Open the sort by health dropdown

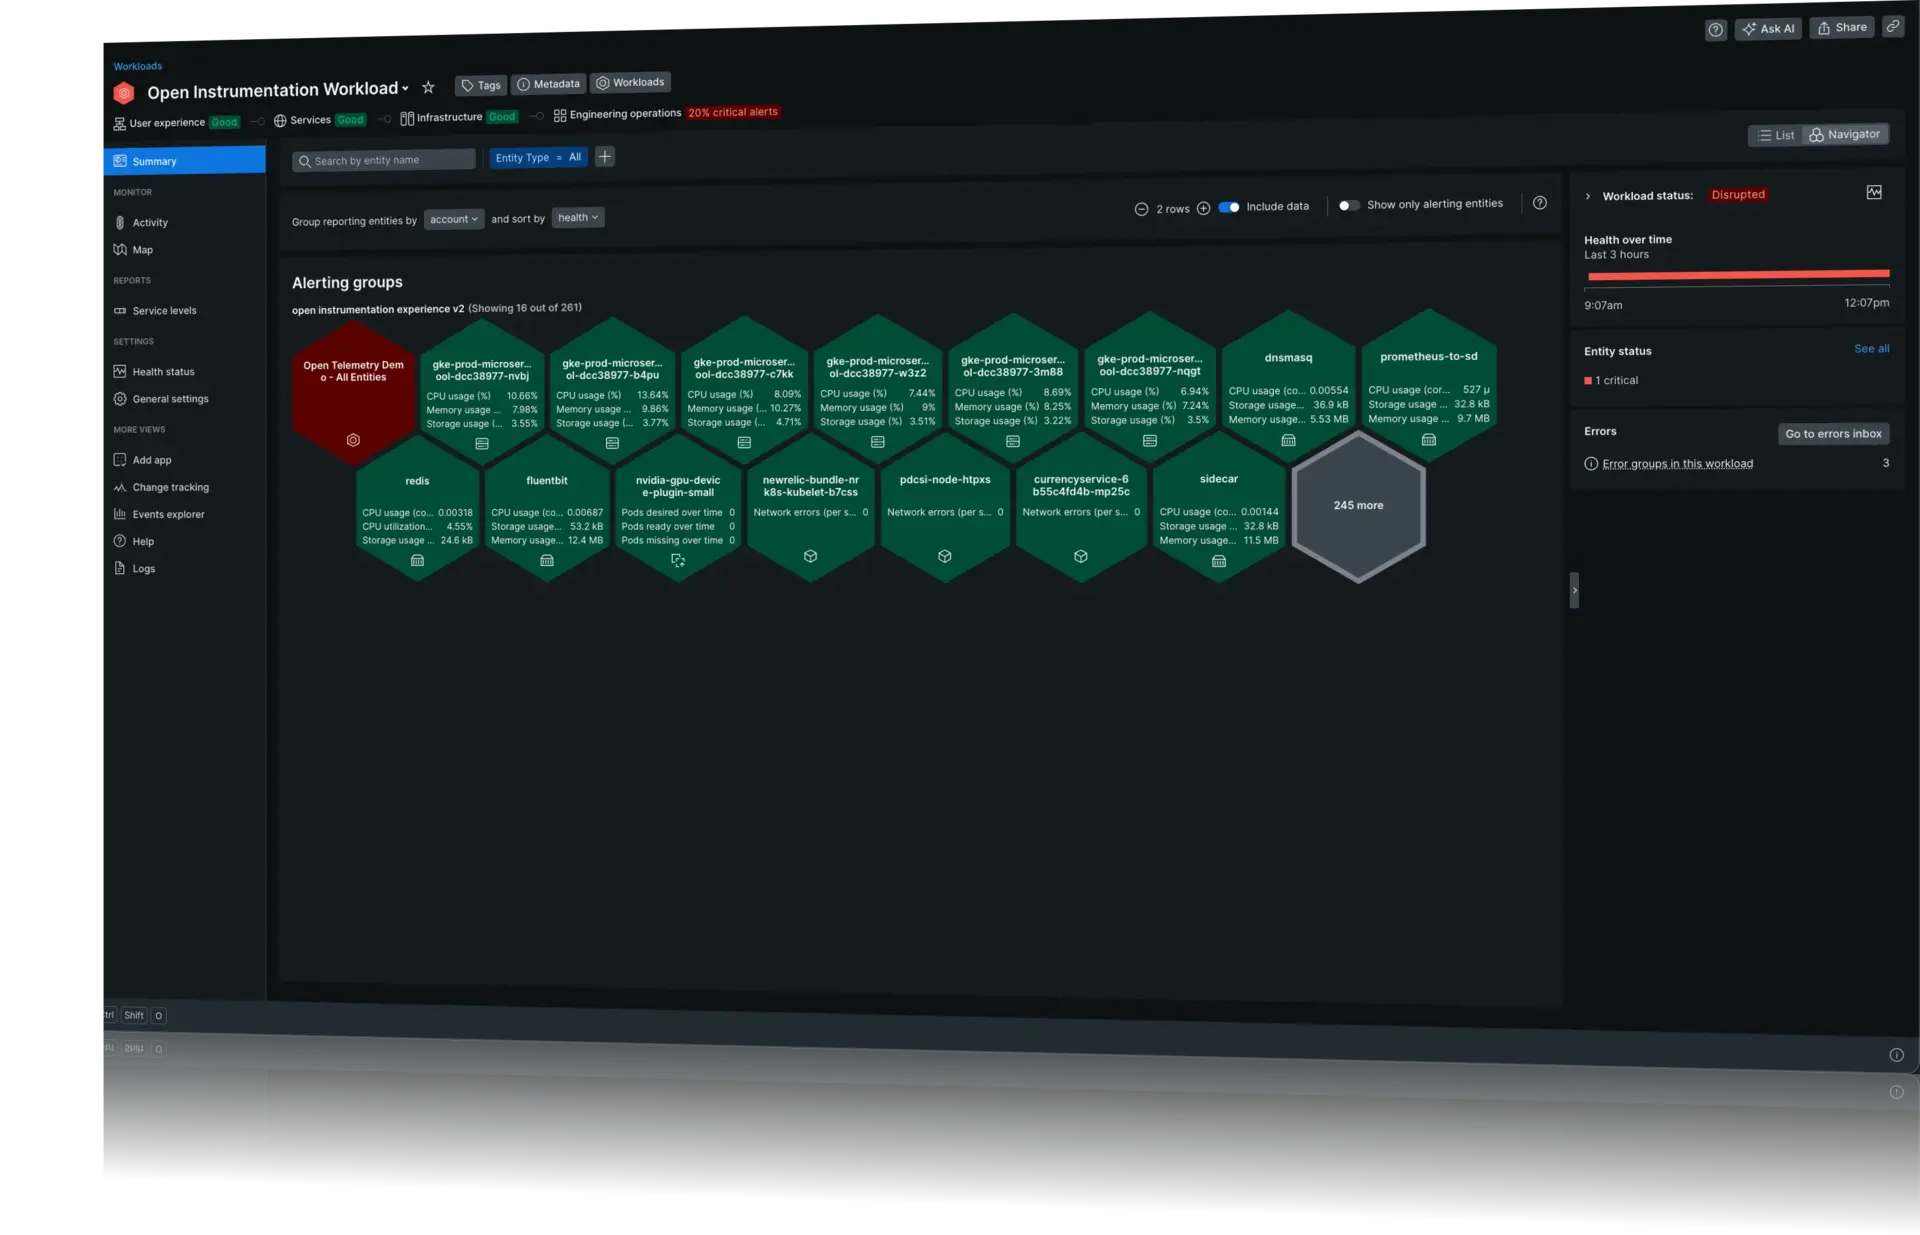575,217
